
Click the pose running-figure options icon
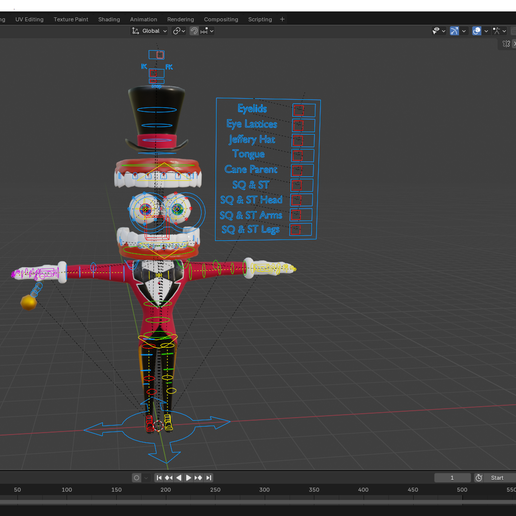(x=496, y=31)
